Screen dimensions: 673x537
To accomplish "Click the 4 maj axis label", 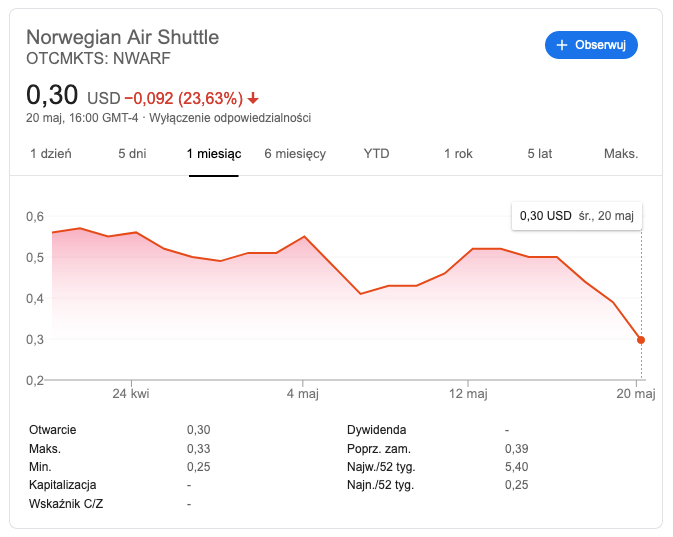I will [x=303, y=394].
